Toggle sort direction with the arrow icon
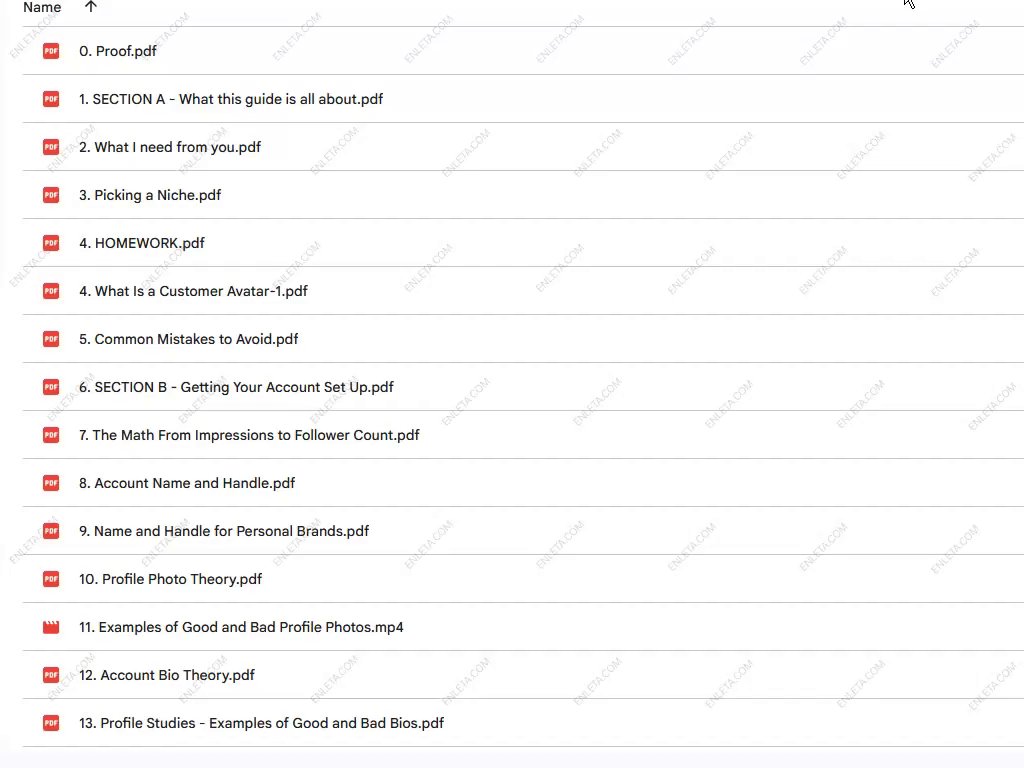 (x=91, y=7)
